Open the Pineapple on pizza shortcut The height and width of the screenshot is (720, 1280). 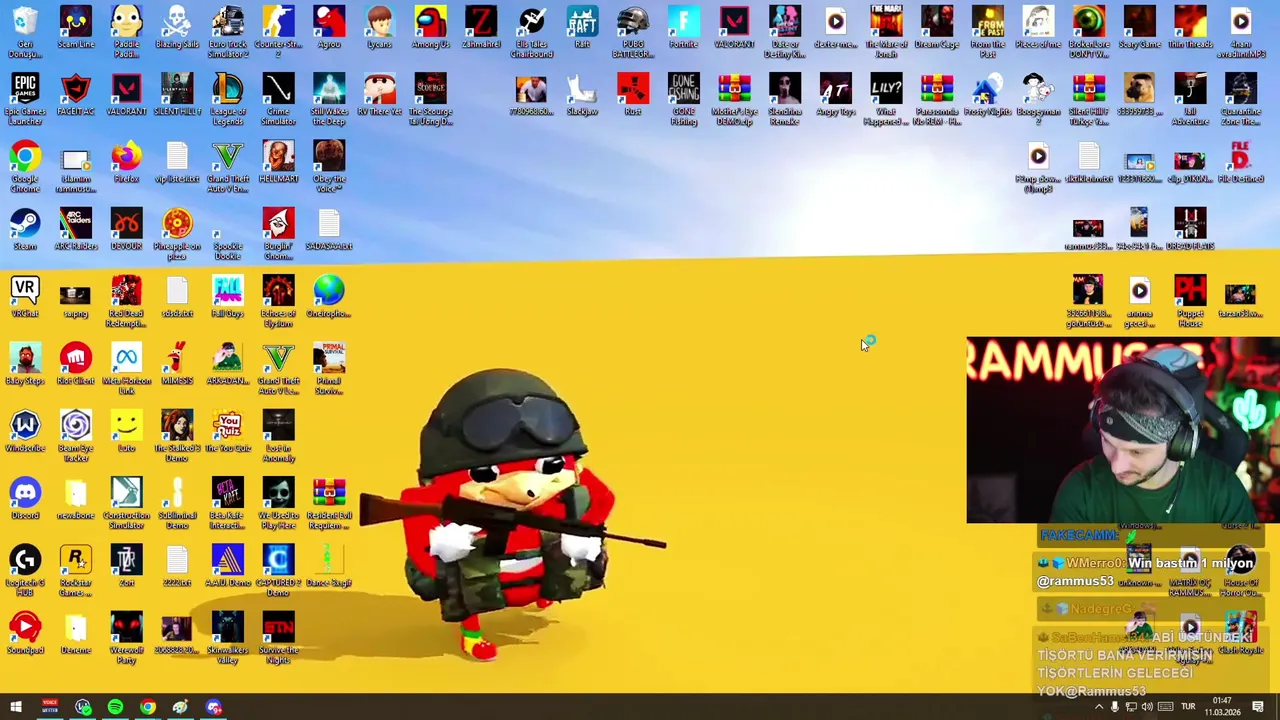177,233
